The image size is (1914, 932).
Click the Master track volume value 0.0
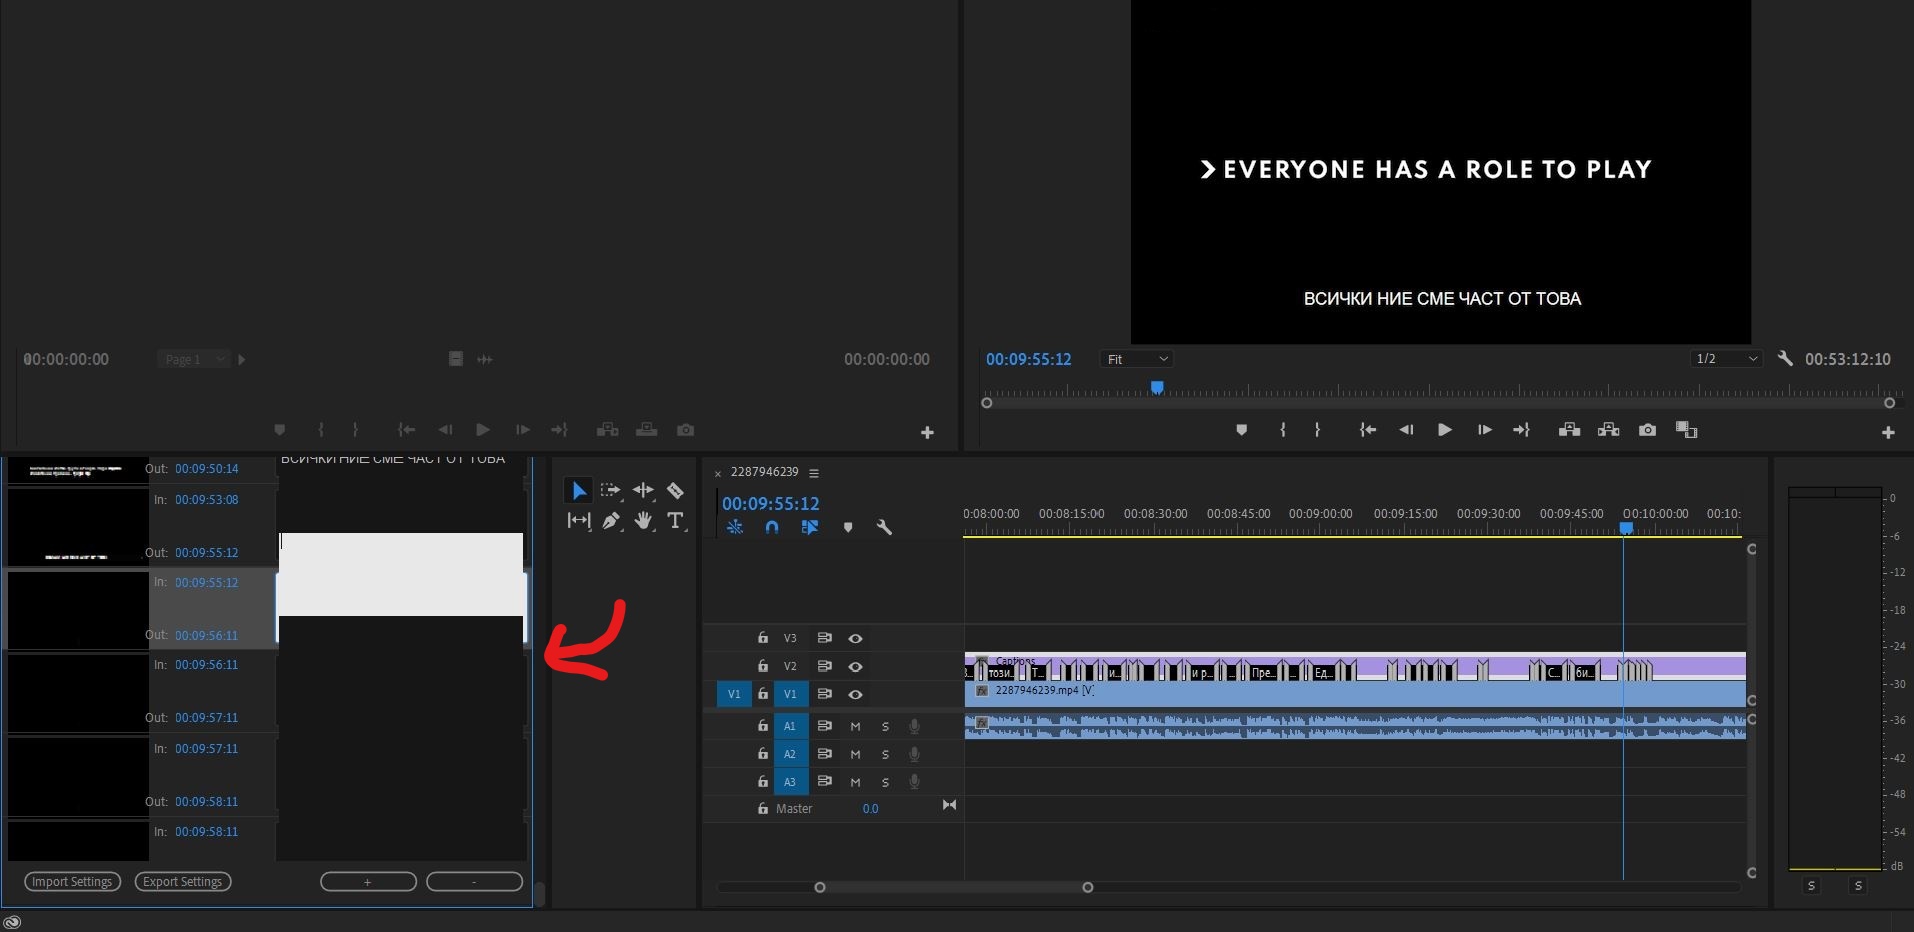click(x=869, y=808)
